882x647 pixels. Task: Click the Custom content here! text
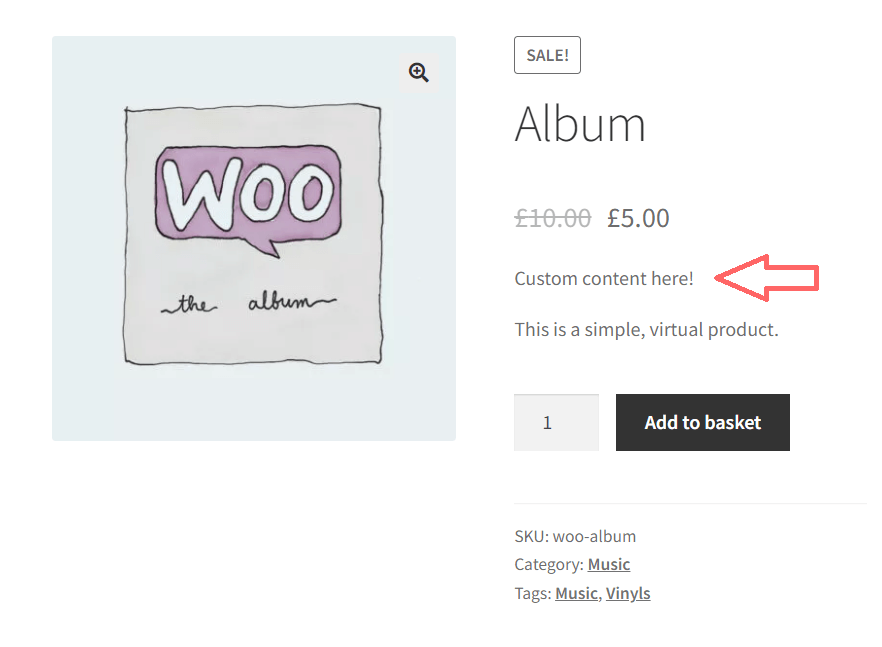pyautogui.click(x=603, y=278)
